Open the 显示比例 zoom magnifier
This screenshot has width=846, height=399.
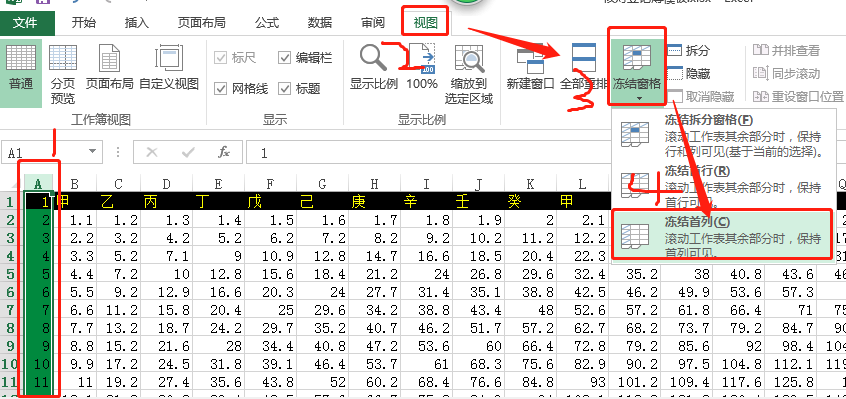point(373,67)
